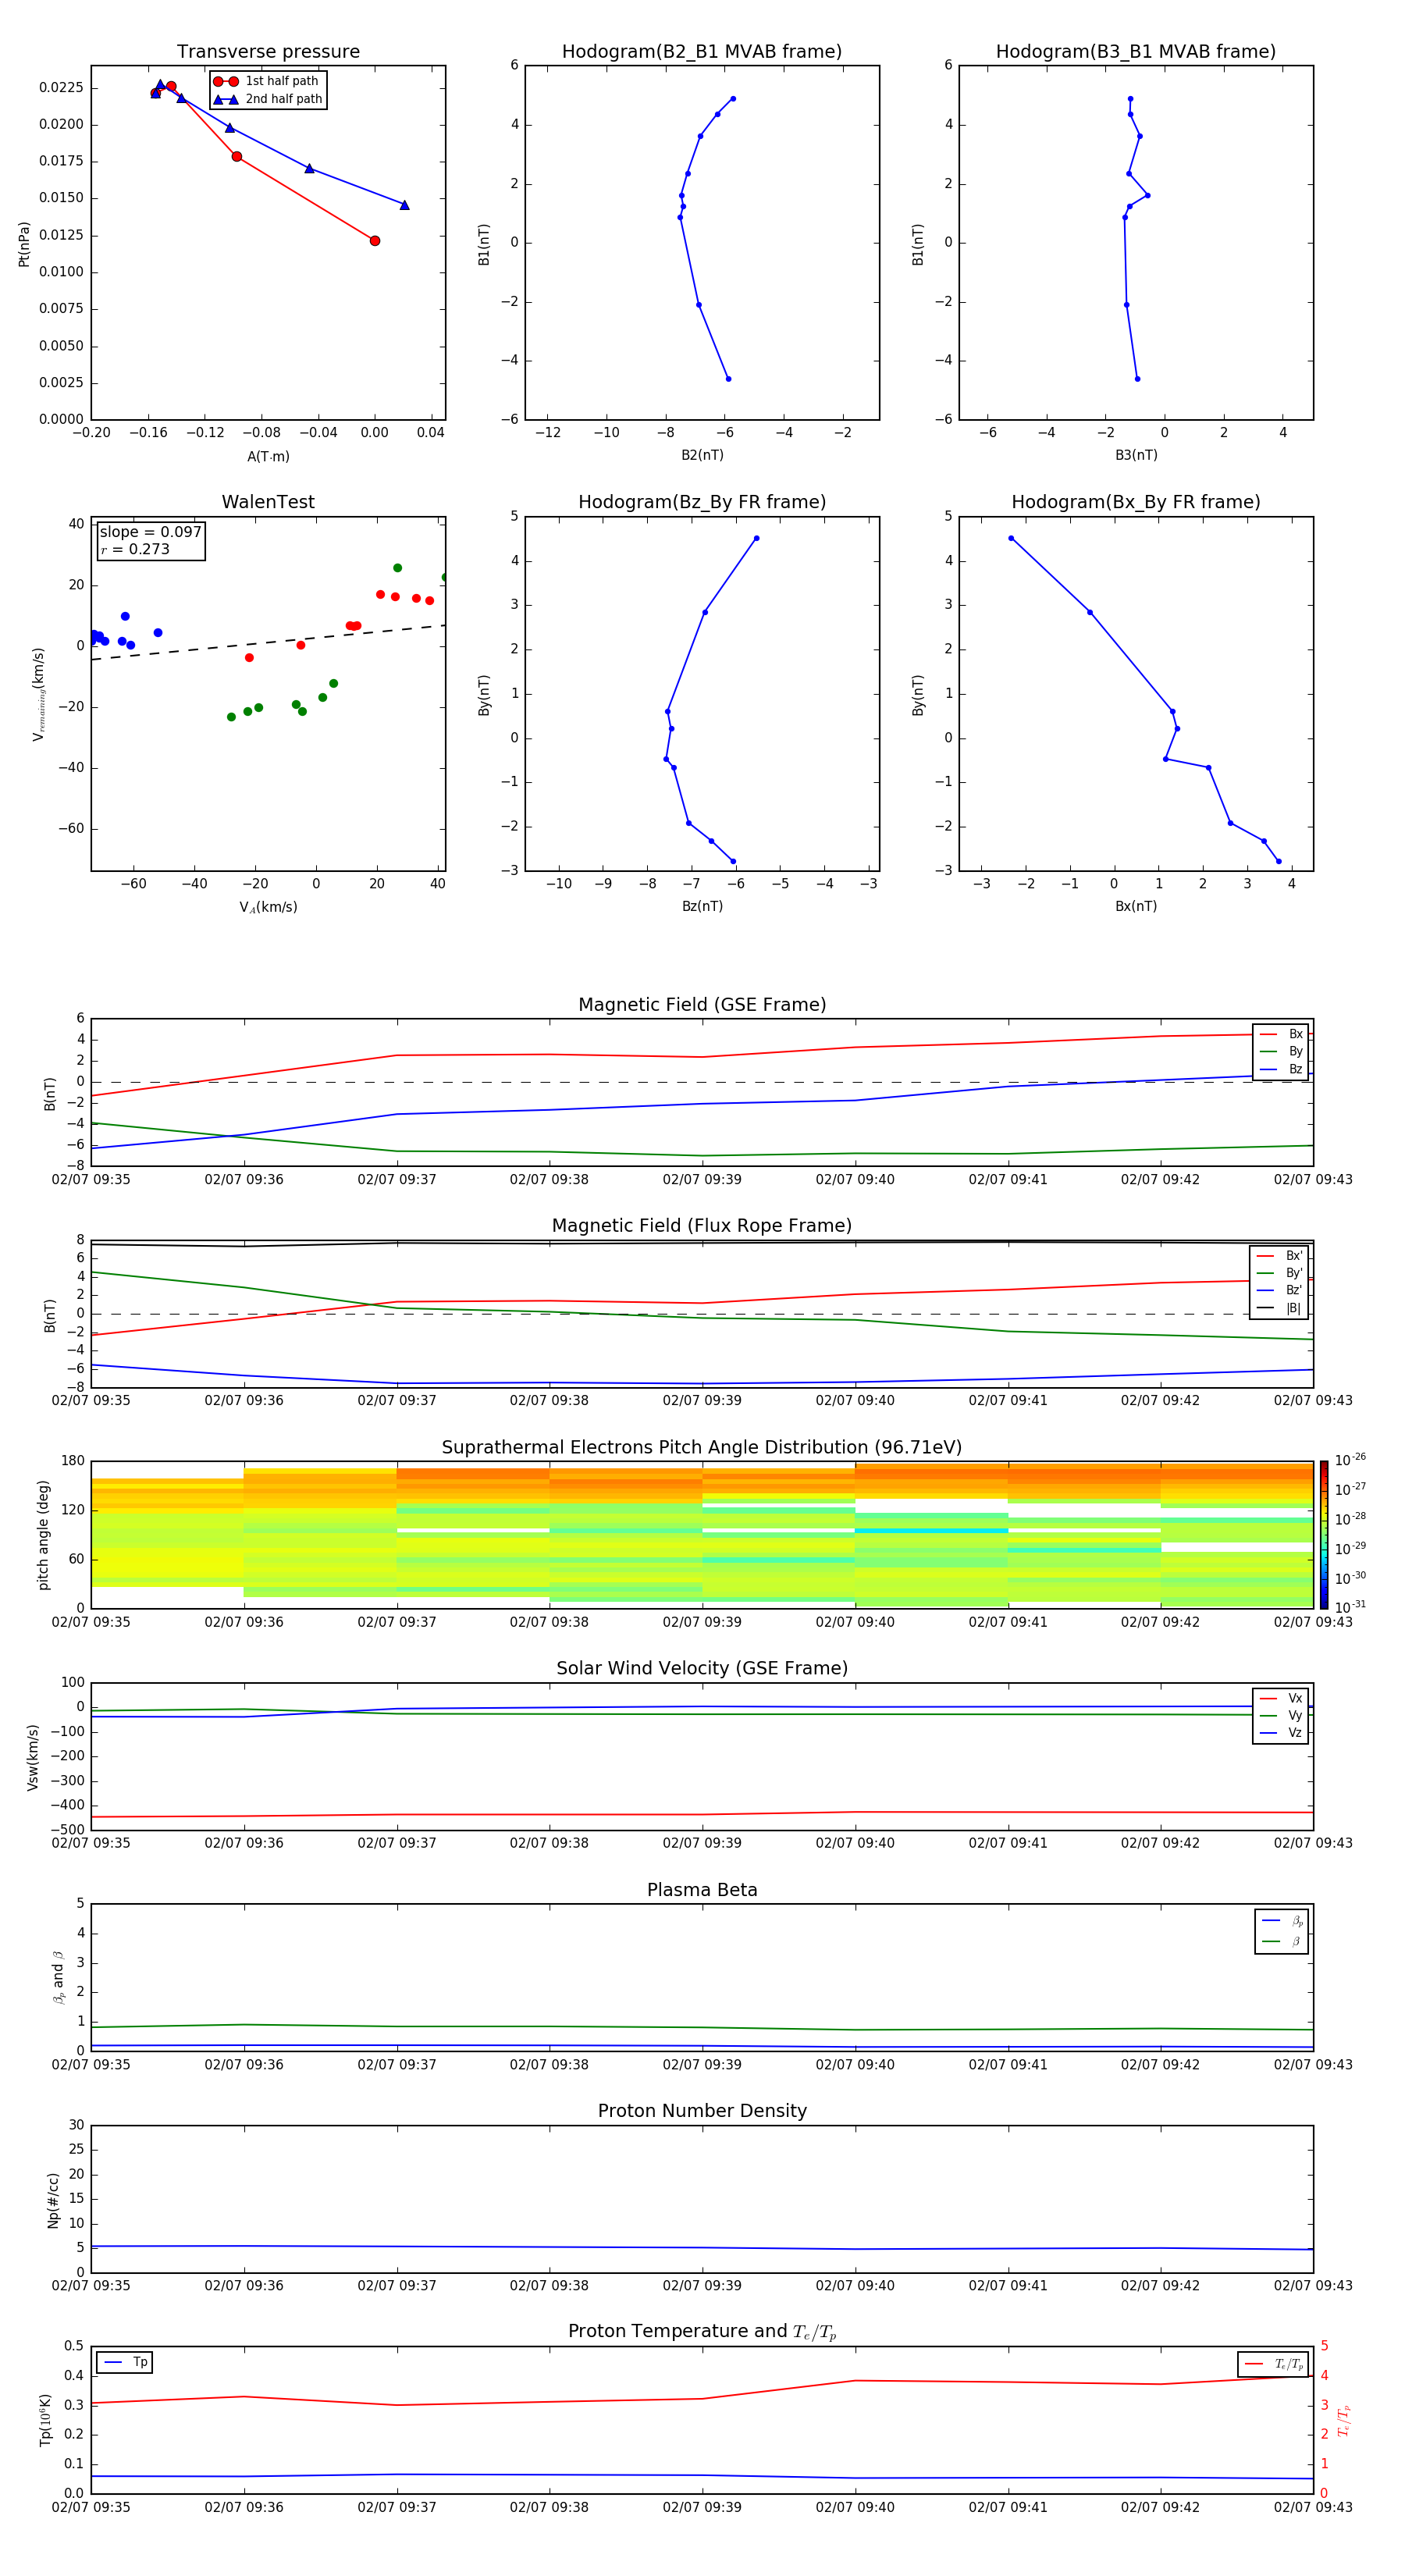Select Vx in the solar wind legend
Screen dimensions: 1405x2576
coord(1281,1699)
